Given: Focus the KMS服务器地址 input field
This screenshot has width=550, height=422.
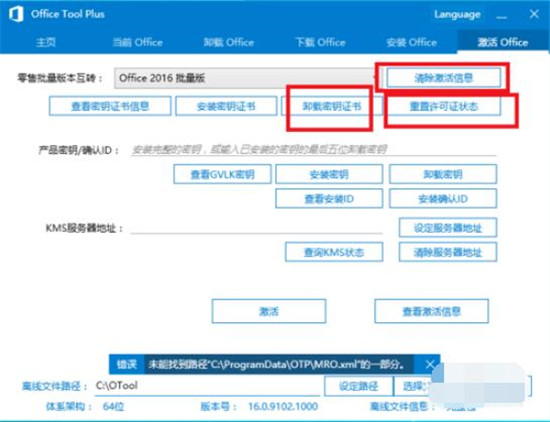Looking at the screenshot, I should pyautogui.click(x=256, y=227).
